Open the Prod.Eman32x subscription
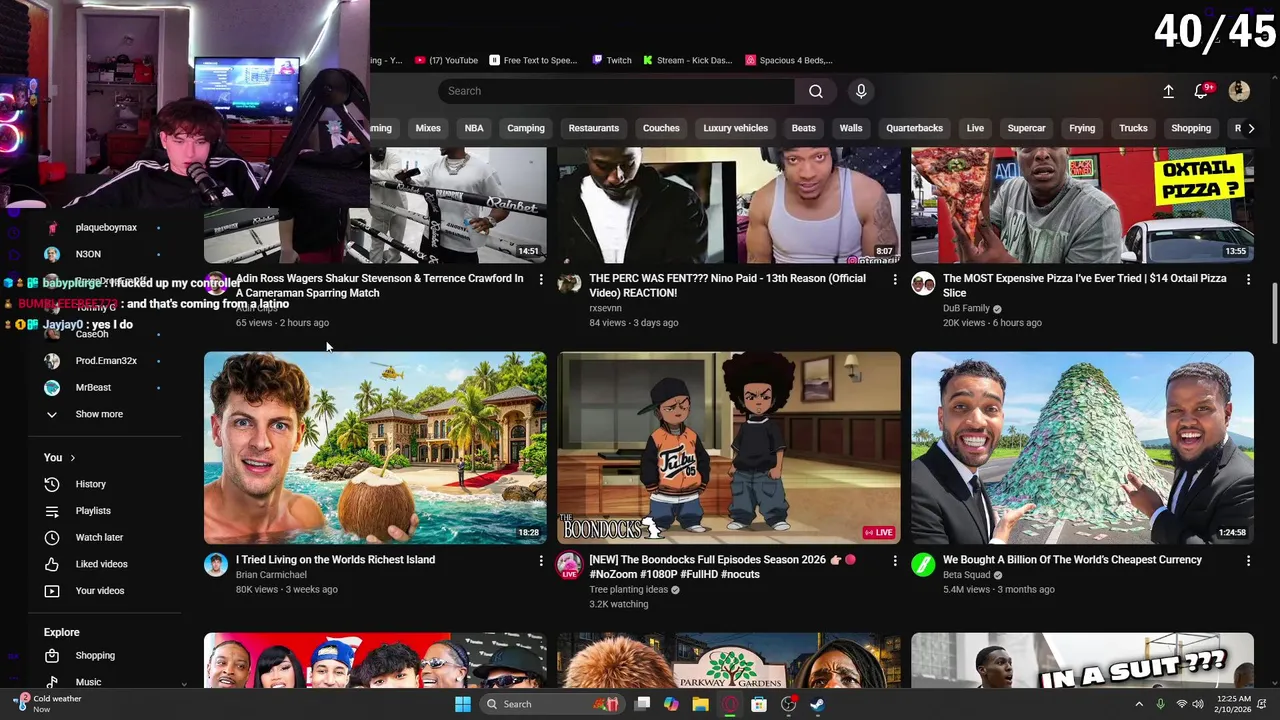This screenshot has height=720, width=1280. pos(104,361)
